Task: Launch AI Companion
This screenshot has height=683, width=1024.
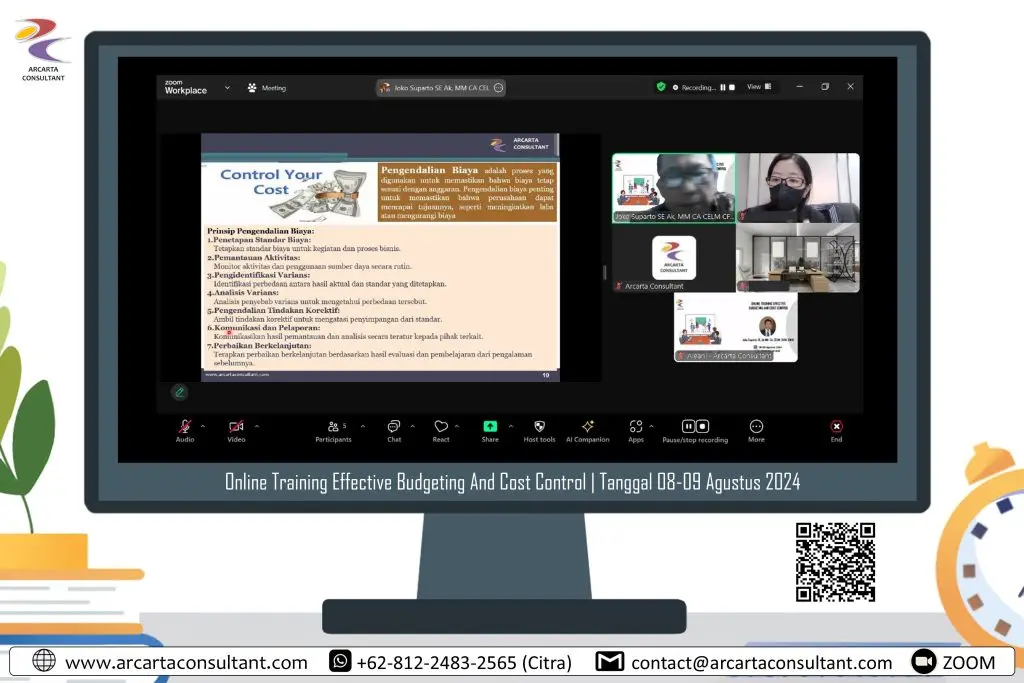Action: (588, 427)
